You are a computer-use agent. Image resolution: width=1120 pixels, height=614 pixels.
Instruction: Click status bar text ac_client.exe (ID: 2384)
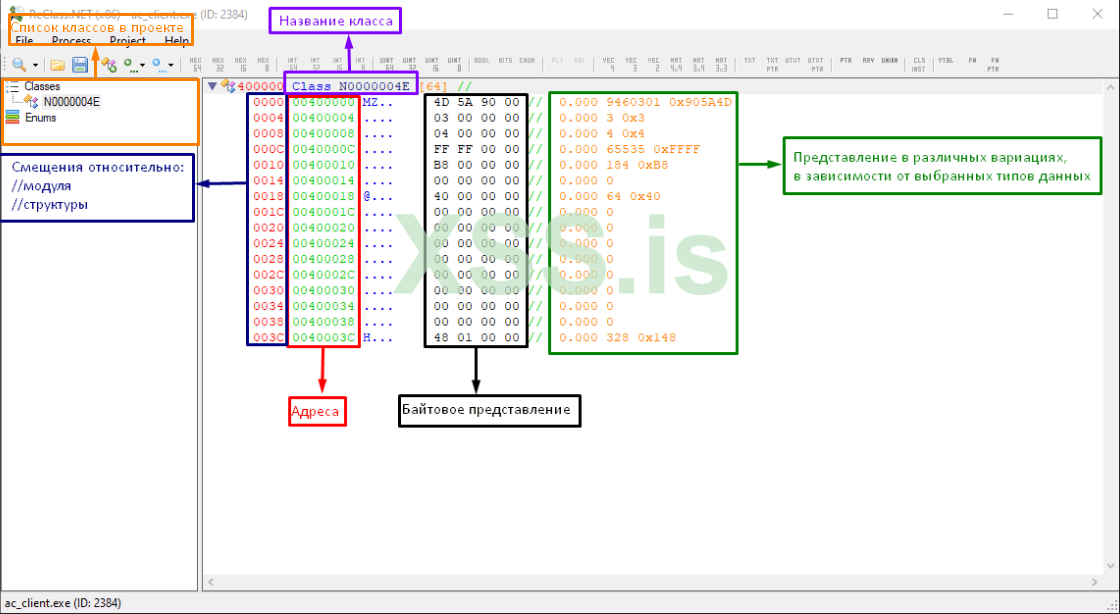coord(63,603)
